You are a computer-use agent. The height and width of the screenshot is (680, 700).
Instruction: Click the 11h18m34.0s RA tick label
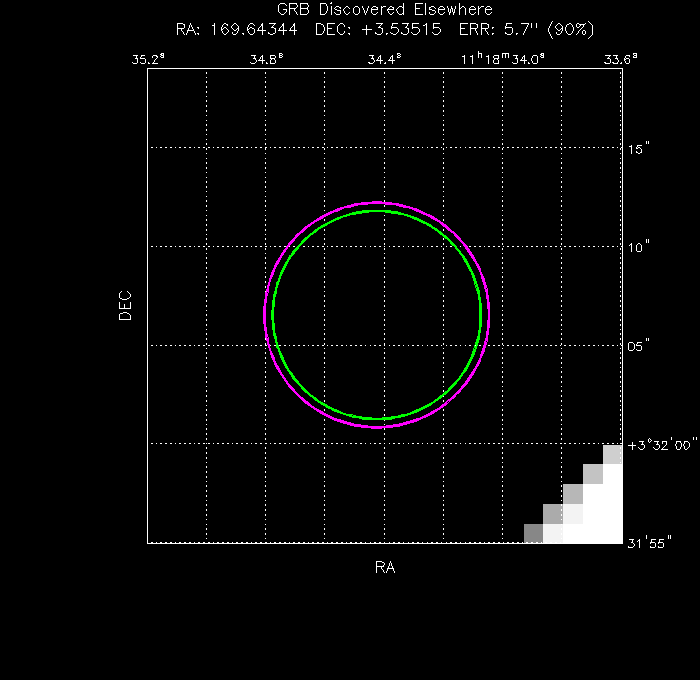pyautogui.click(x=502, y=59)
